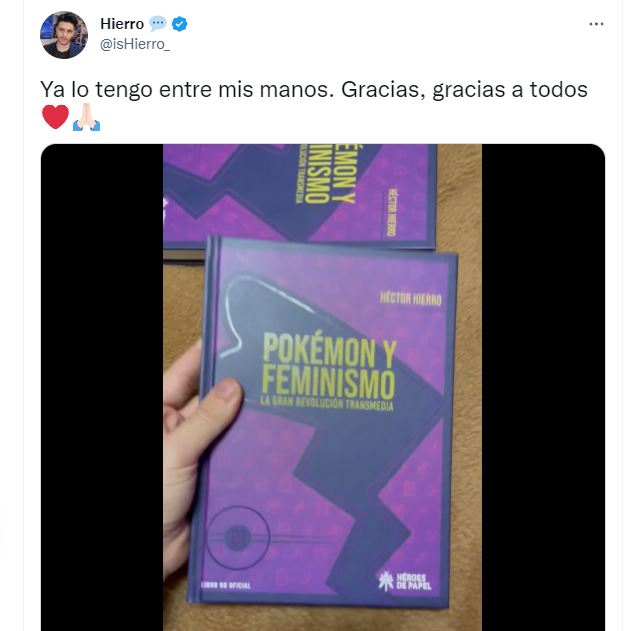Click "HÉCTOR HIERRO" author name on front book
Viewport: 644px width, 631px height.
tap(410, 299)
